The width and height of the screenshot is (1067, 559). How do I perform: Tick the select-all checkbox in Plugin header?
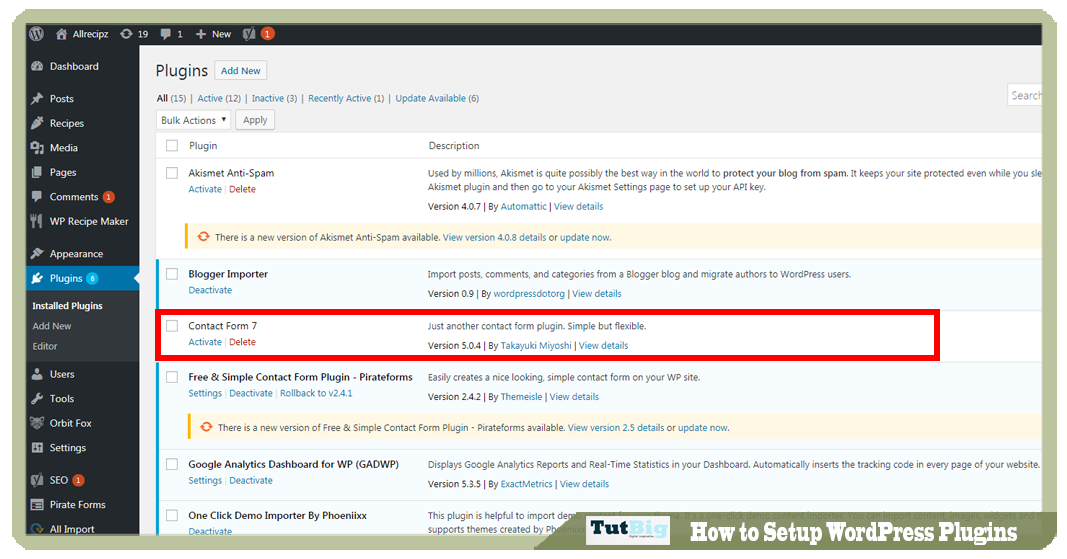point(172,146)
